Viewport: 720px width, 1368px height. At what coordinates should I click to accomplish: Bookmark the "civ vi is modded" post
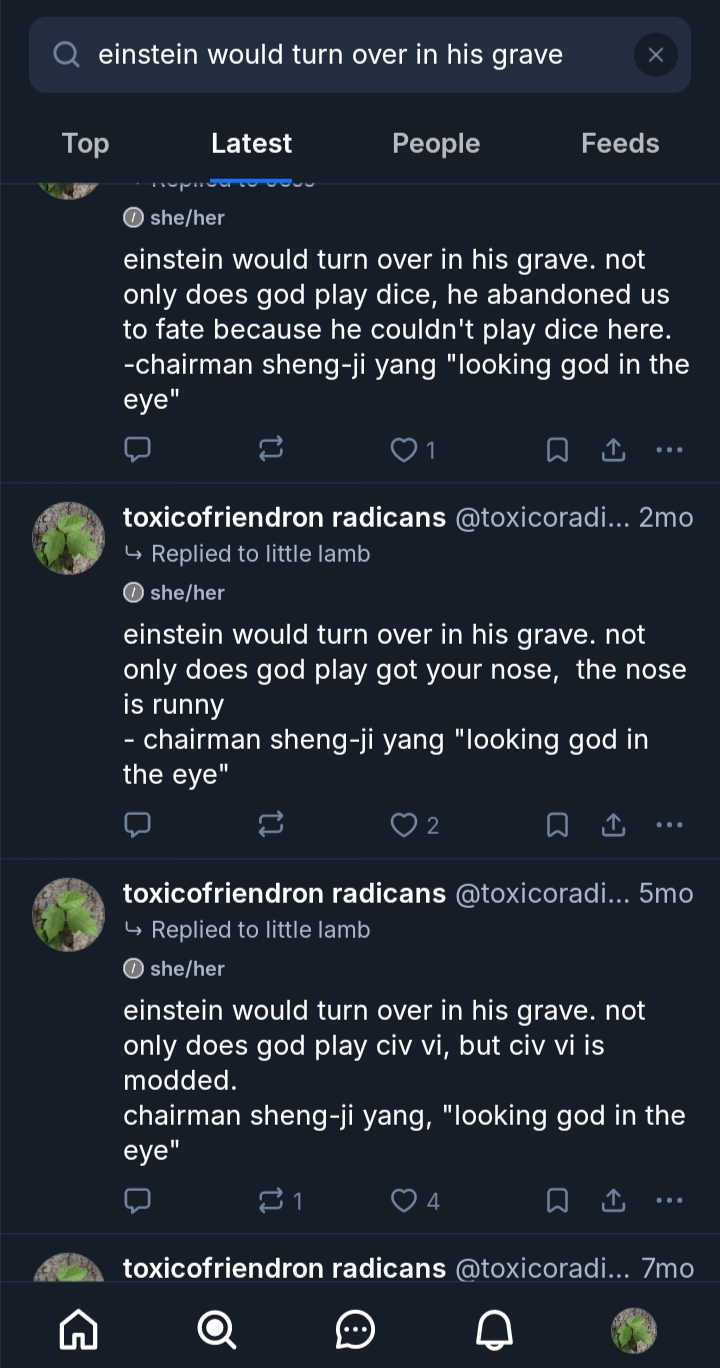point(557,1200)
